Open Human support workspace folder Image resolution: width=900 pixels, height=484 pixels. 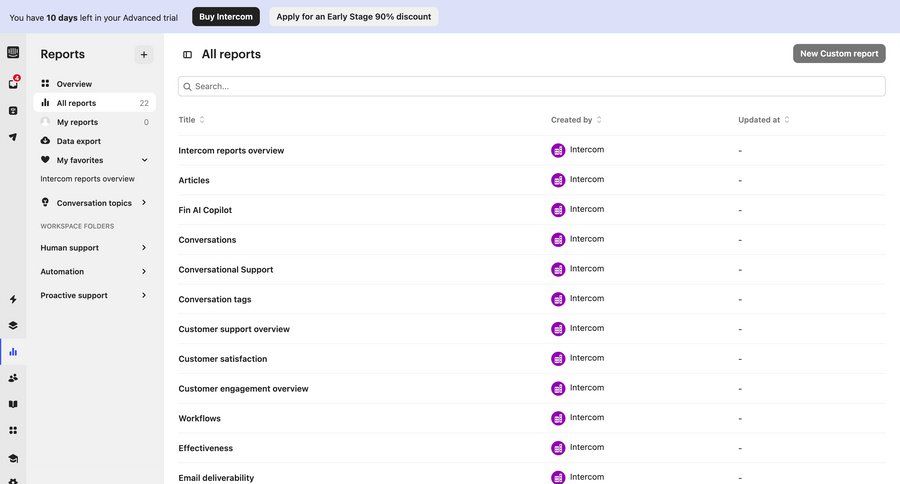tap(69, 247)
